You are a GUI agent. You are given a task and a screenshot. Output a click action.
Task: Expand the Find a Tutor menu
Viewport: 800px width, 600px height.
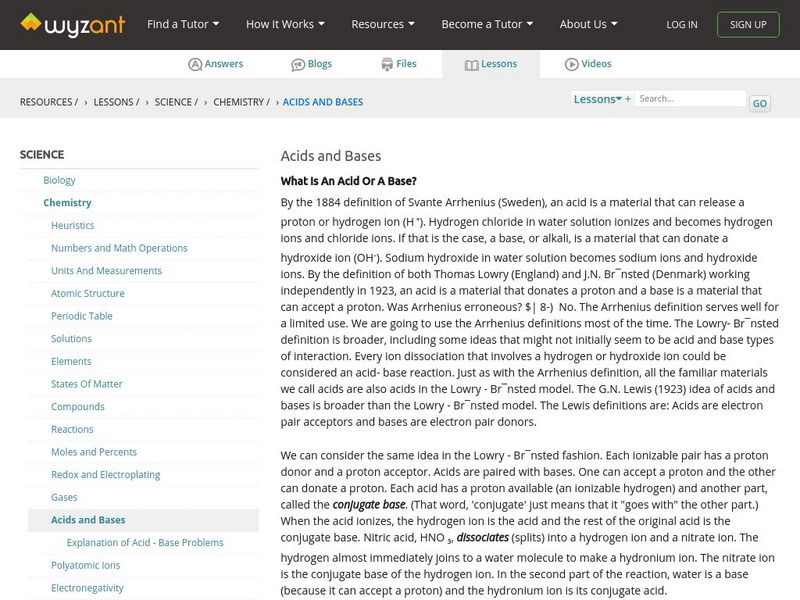pos(183,24)
